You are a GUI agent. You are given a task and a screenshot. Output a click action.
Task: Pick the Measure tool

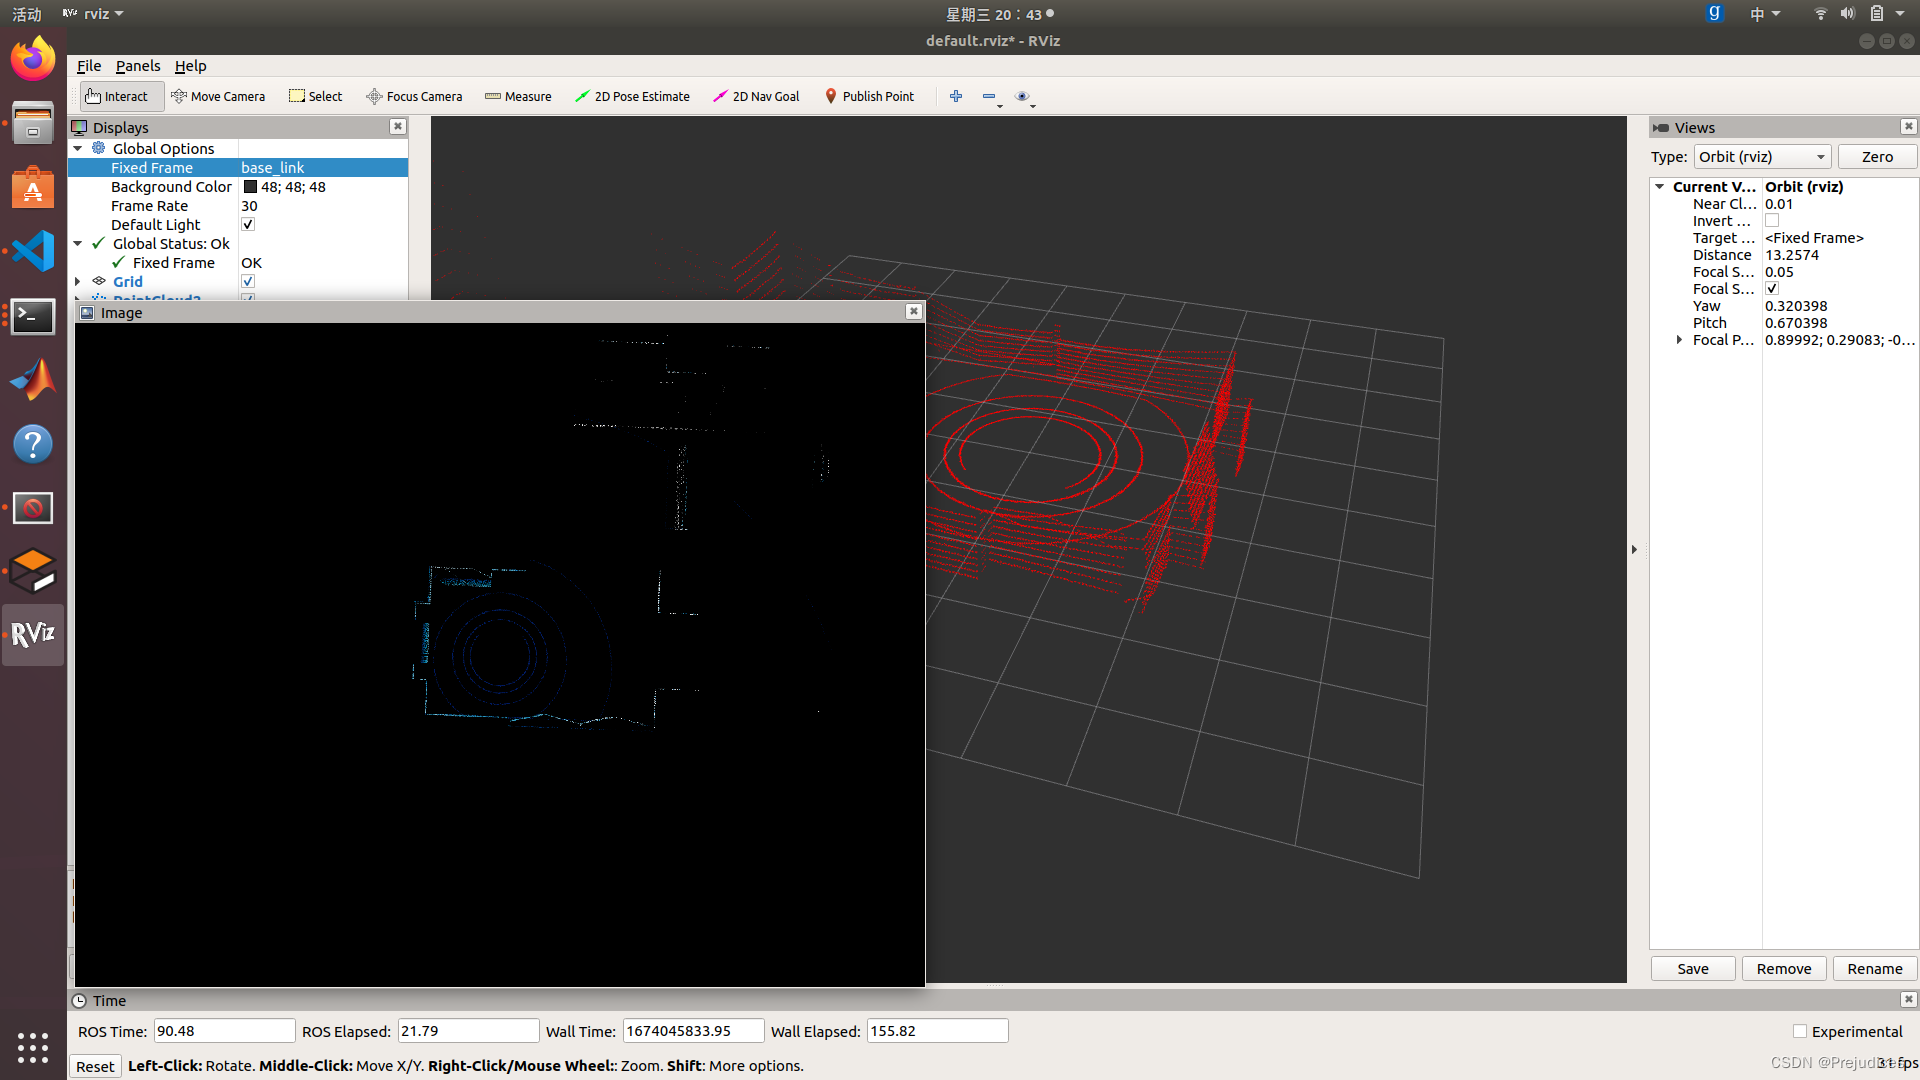point(518,96)
